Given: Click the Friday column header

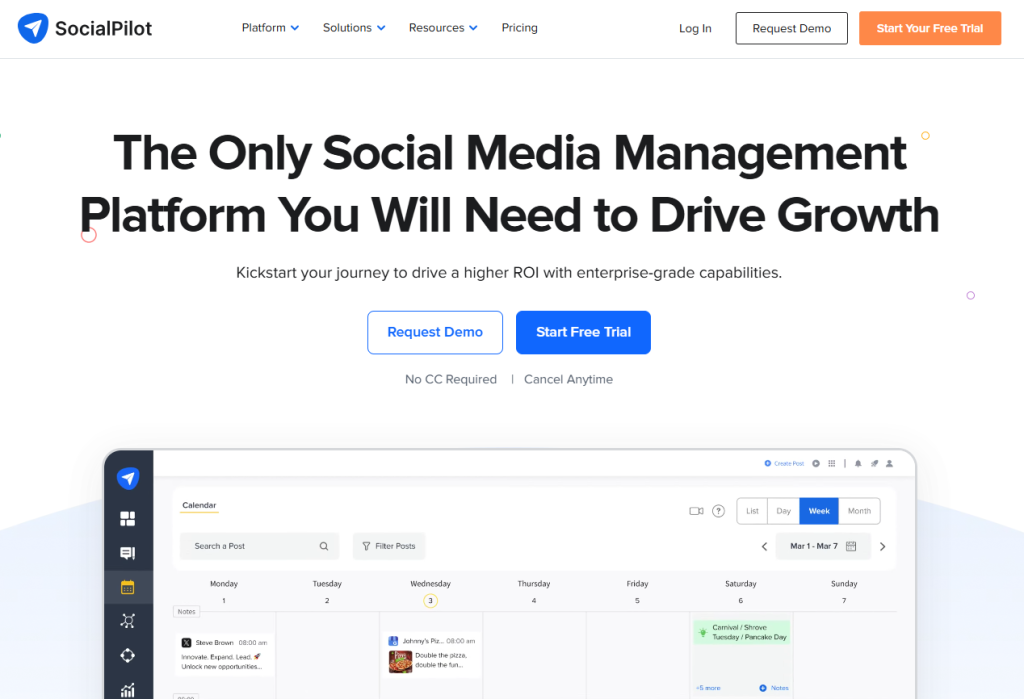Looking at the screenshot, I should (x=637, y=583).
